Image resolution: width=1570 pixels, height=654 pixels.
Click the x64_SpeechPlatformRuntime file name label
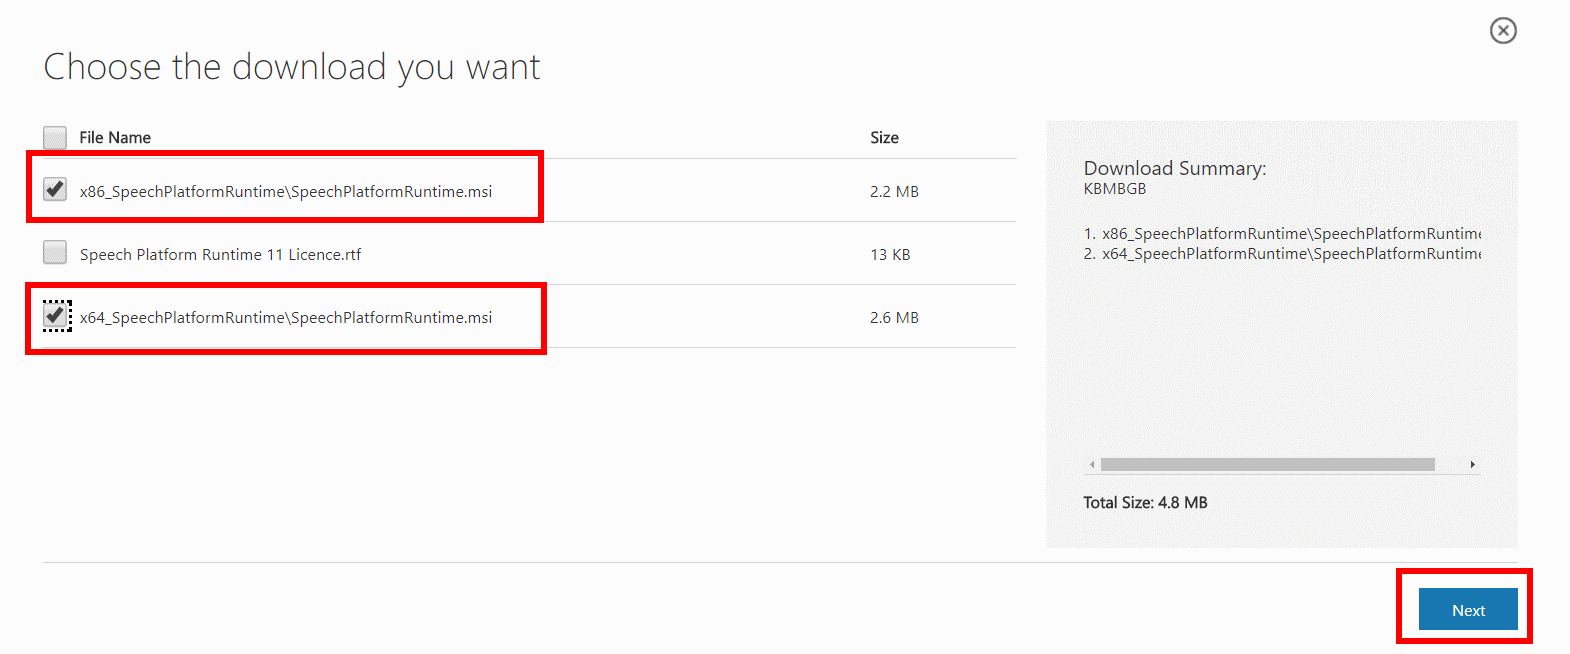(286, 317)
